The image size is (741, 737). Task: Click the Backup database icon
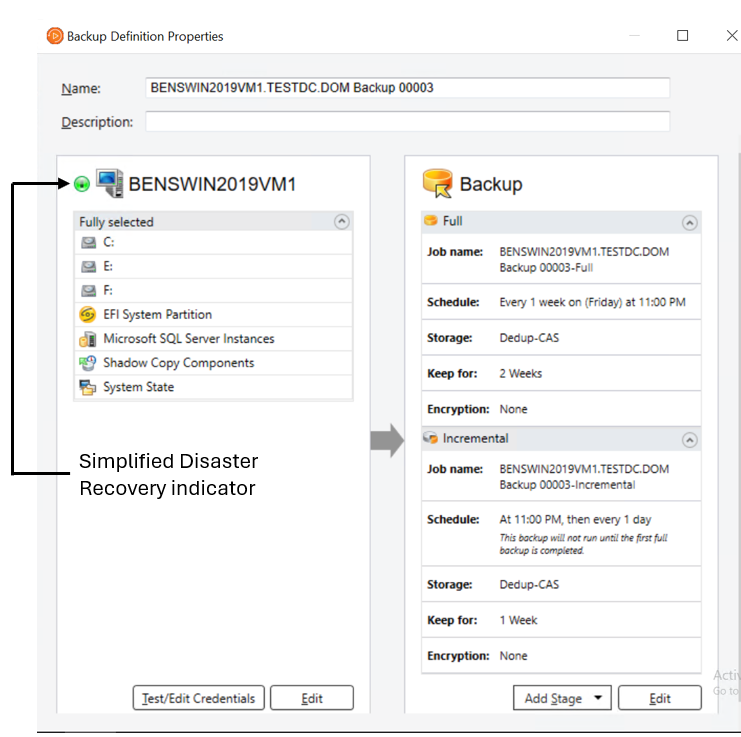(x=438, y=183)
